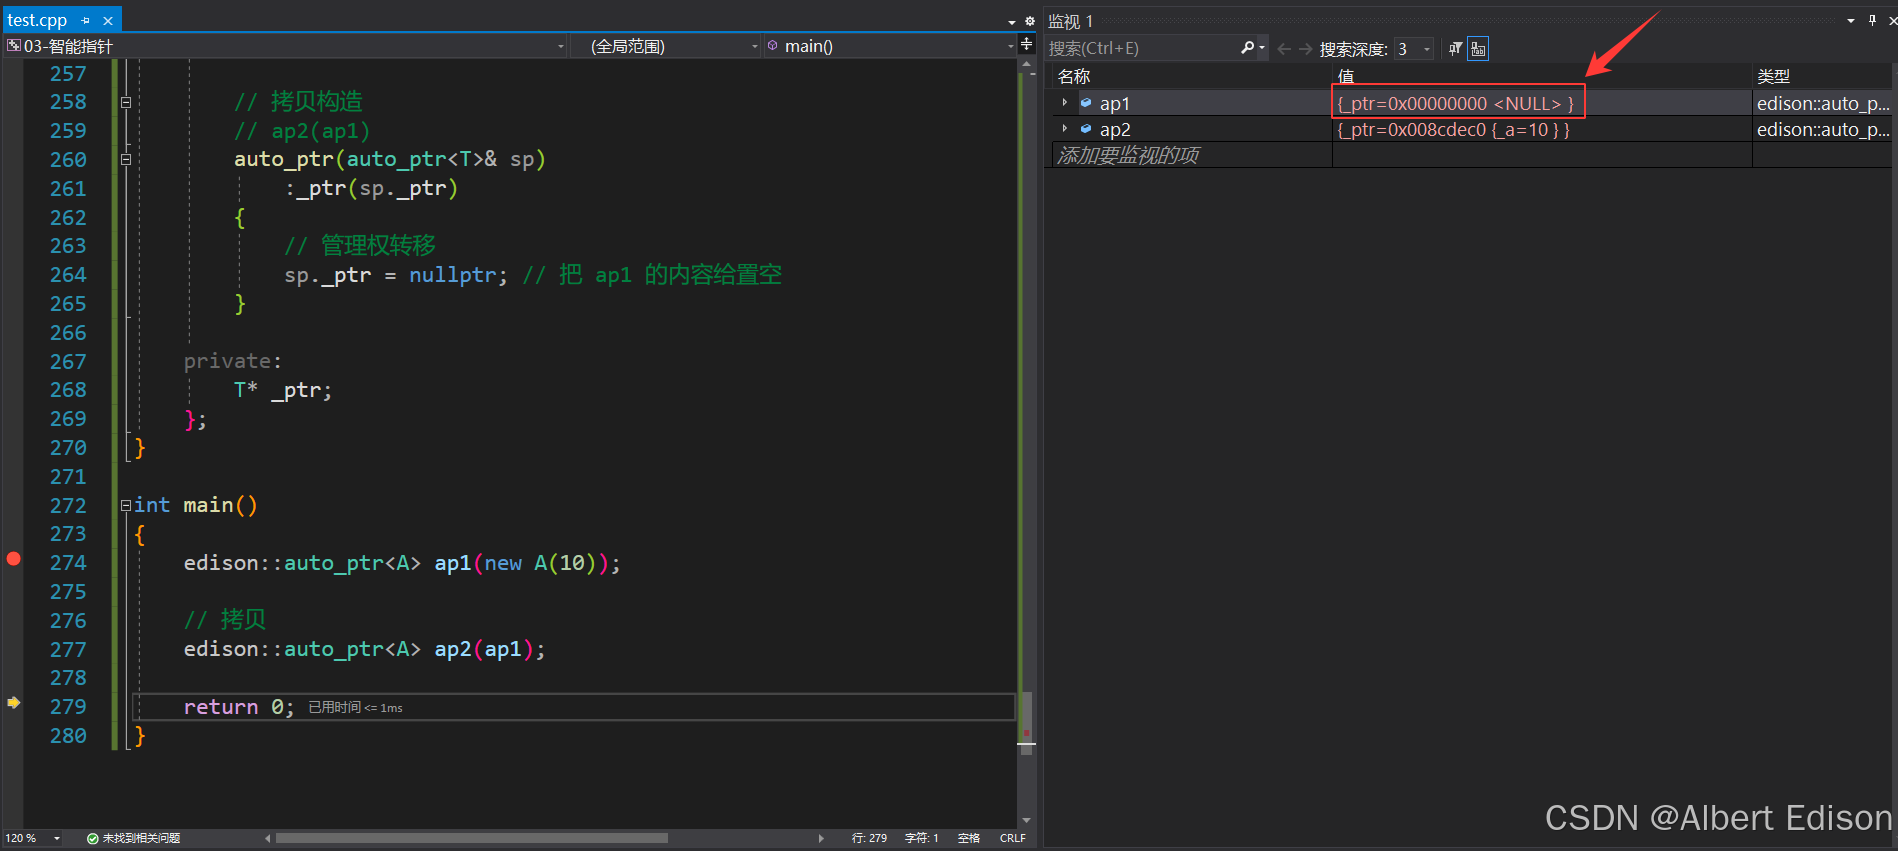Click the watch filter pin icon
The width and height of the screenshot is (1898, 851).
tap(1455, 48)
